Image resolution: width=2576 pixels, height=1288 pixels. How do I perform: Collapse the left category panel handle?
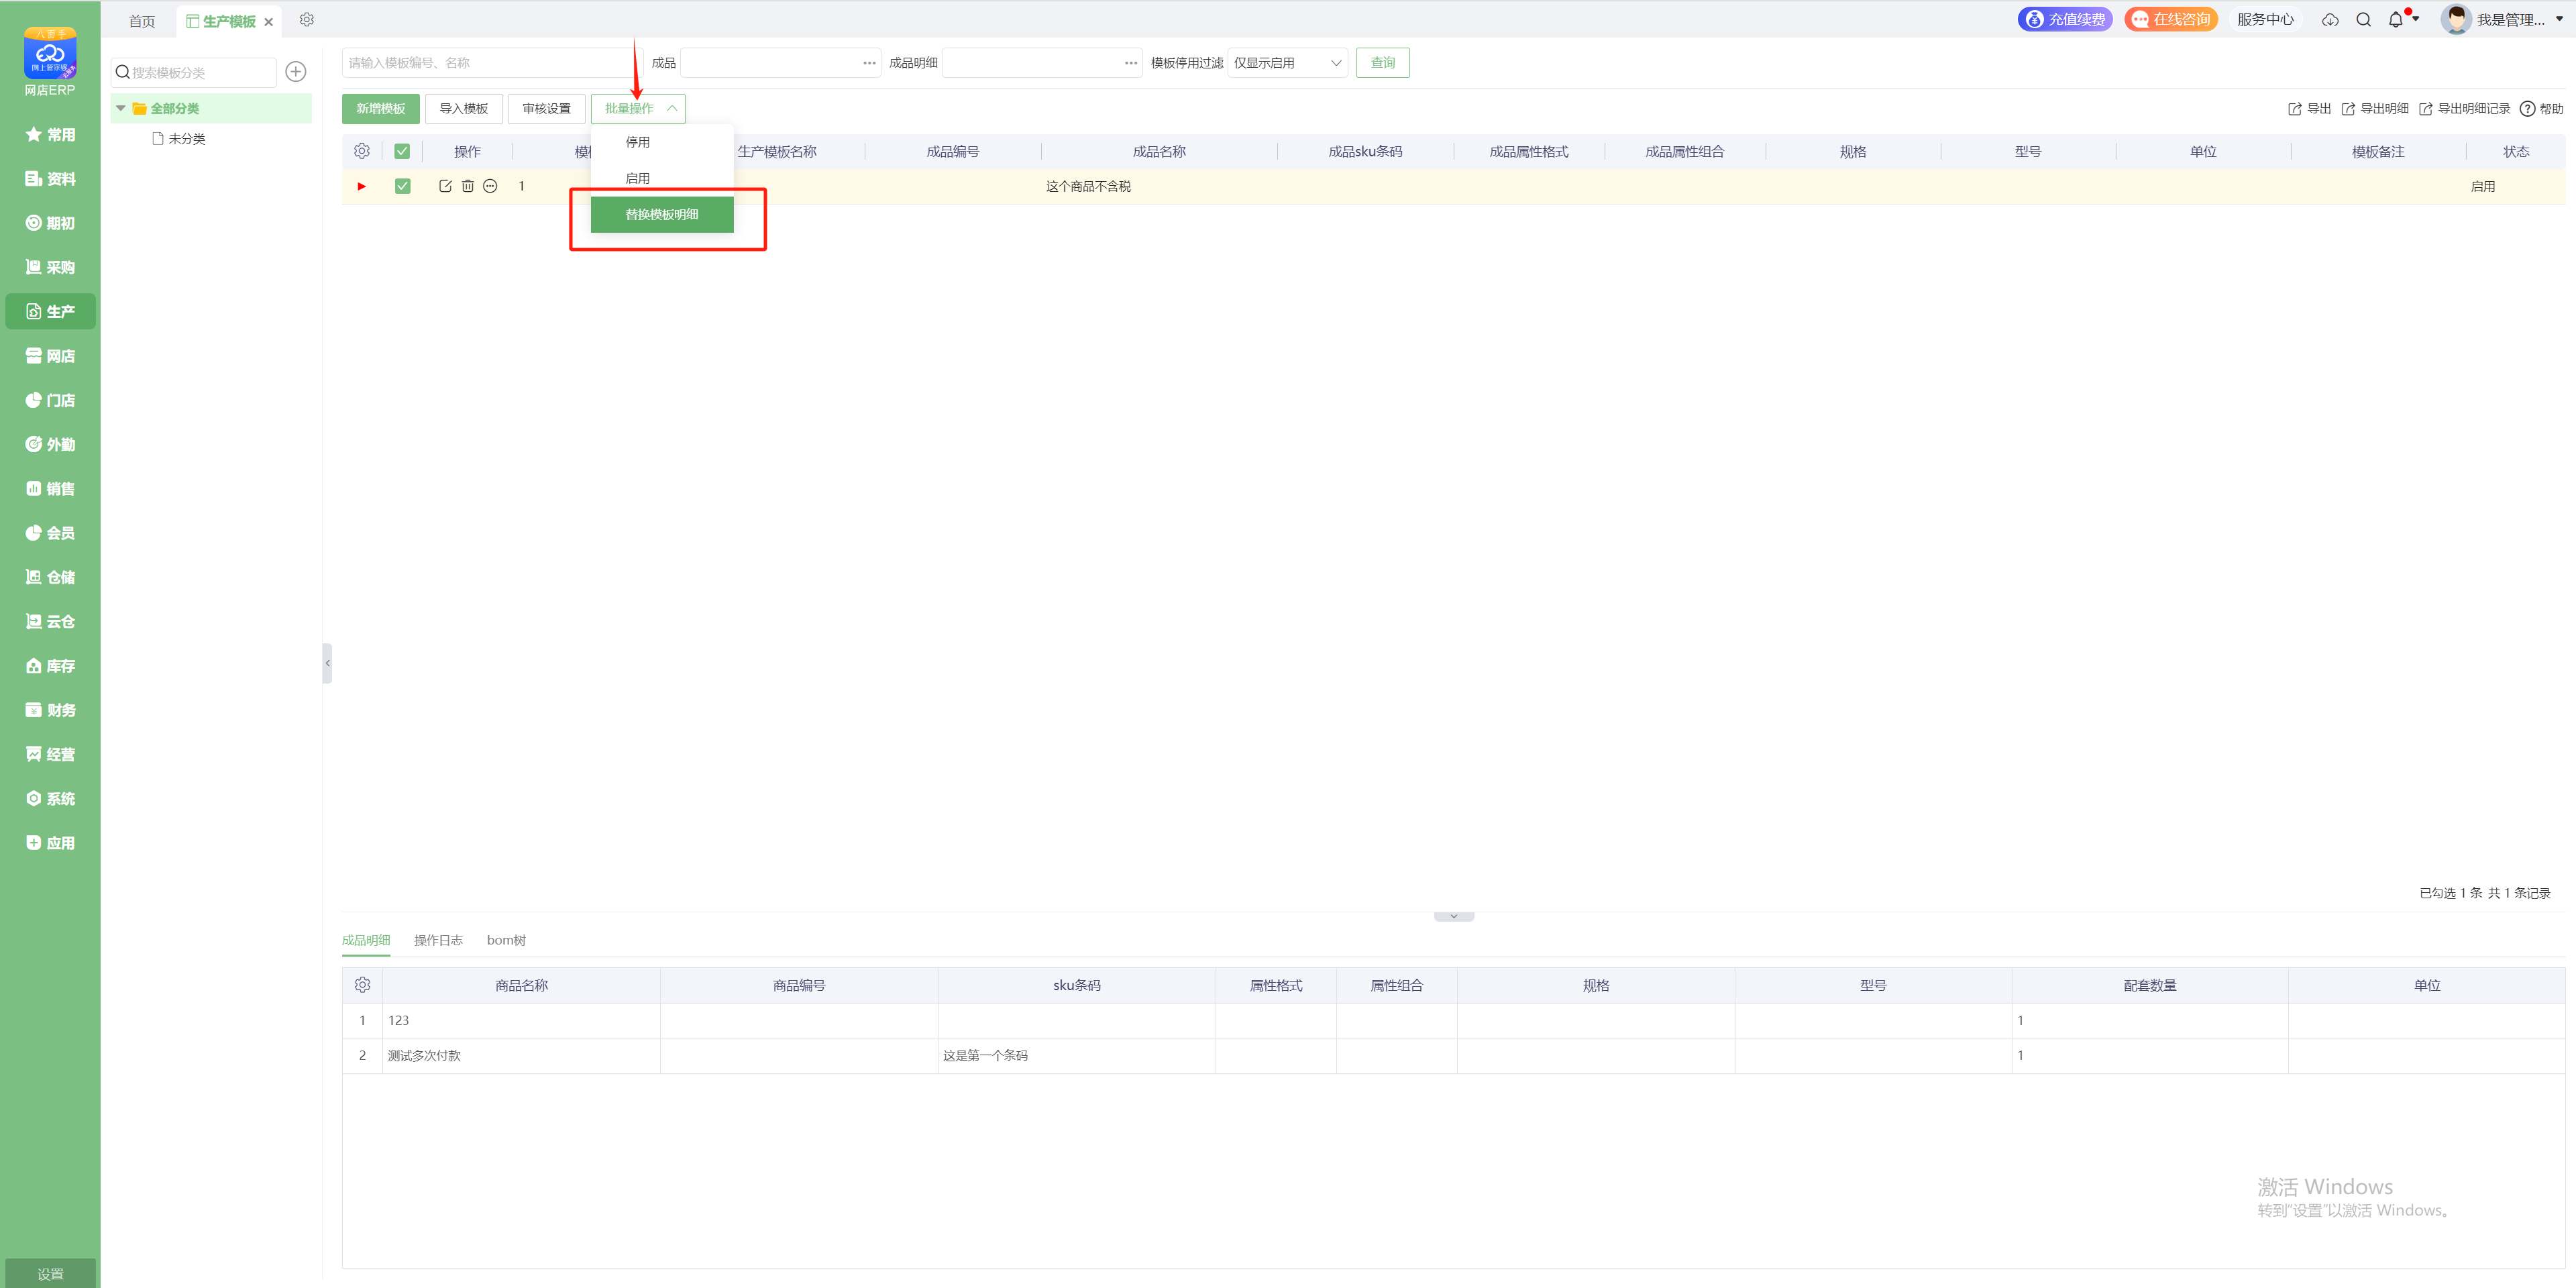[x=327, y=663]
